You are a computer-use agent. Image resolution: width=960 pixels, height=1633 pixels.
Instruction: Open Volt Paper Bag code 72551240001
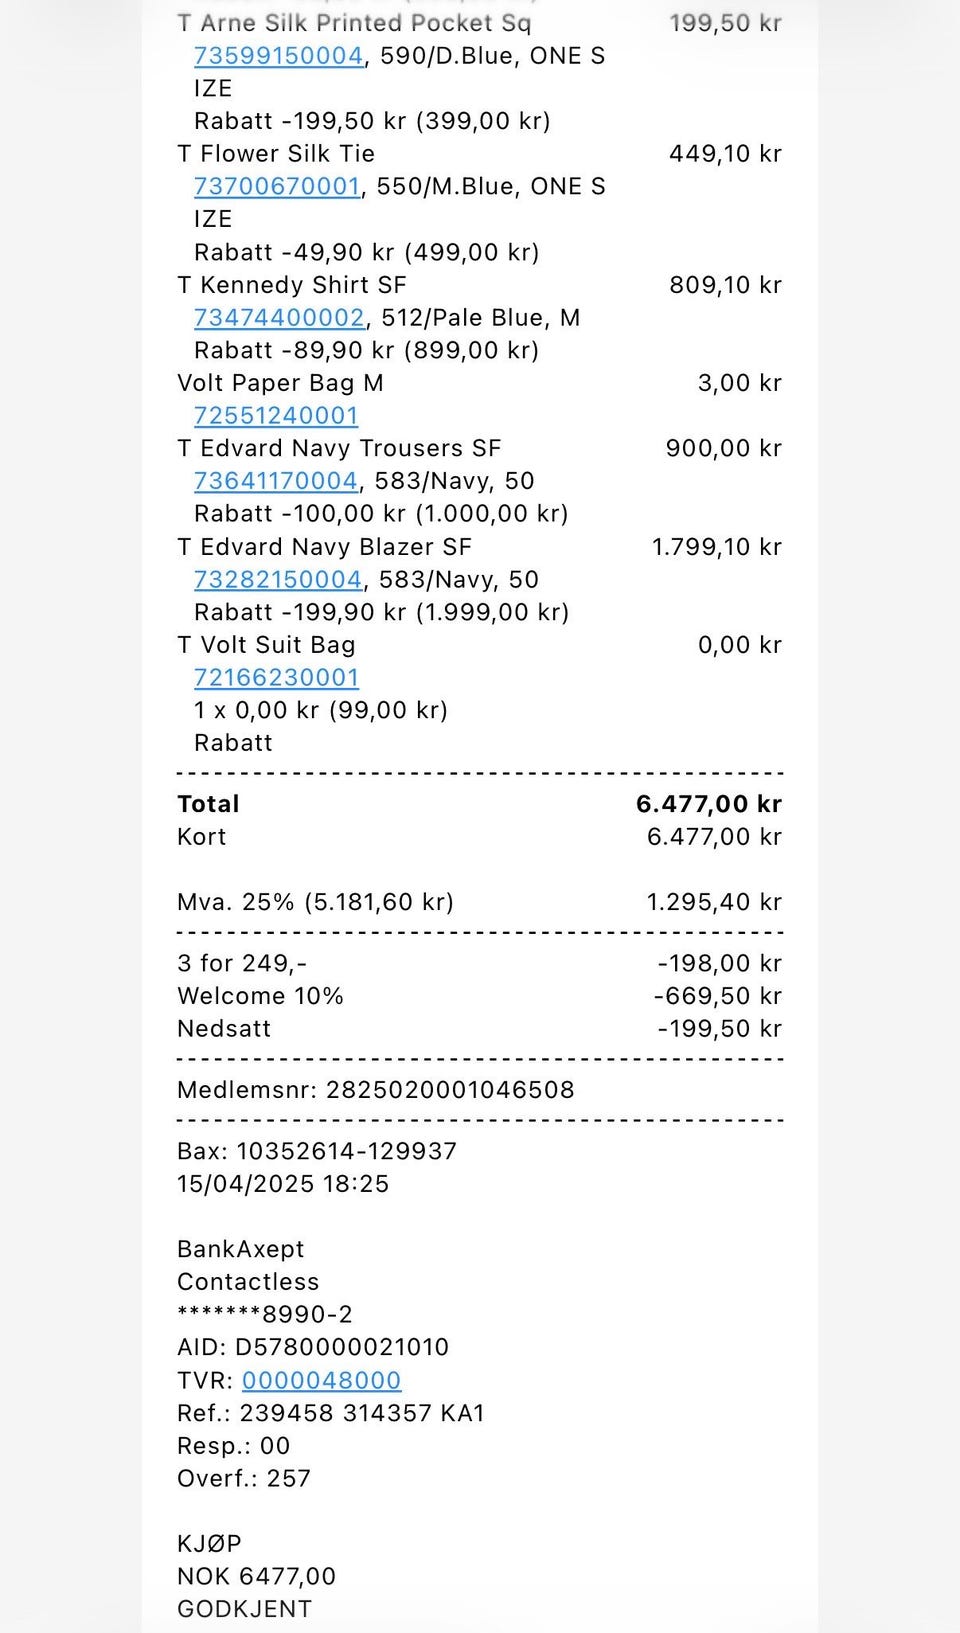click(276, 416)
